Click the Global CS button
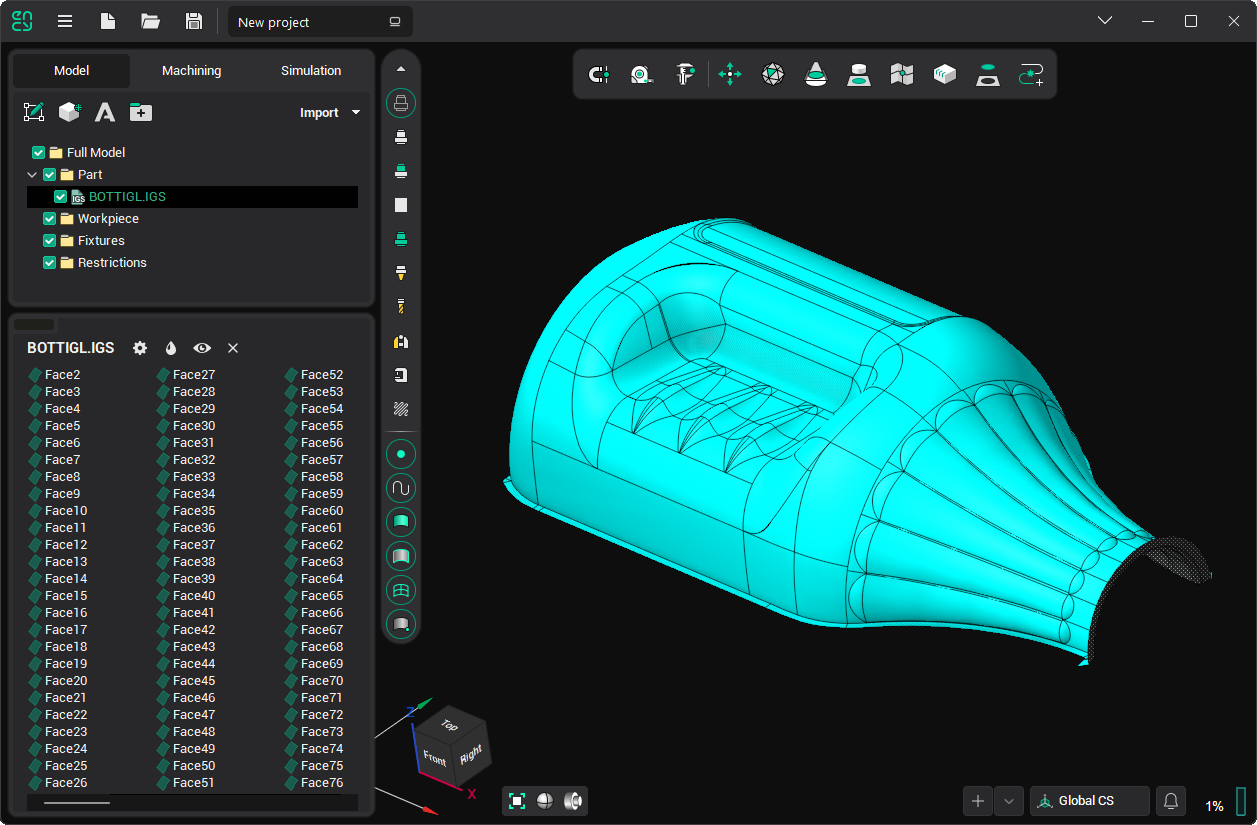Viewport: 1257px width, 825px height. click(x=1089, y=801)
